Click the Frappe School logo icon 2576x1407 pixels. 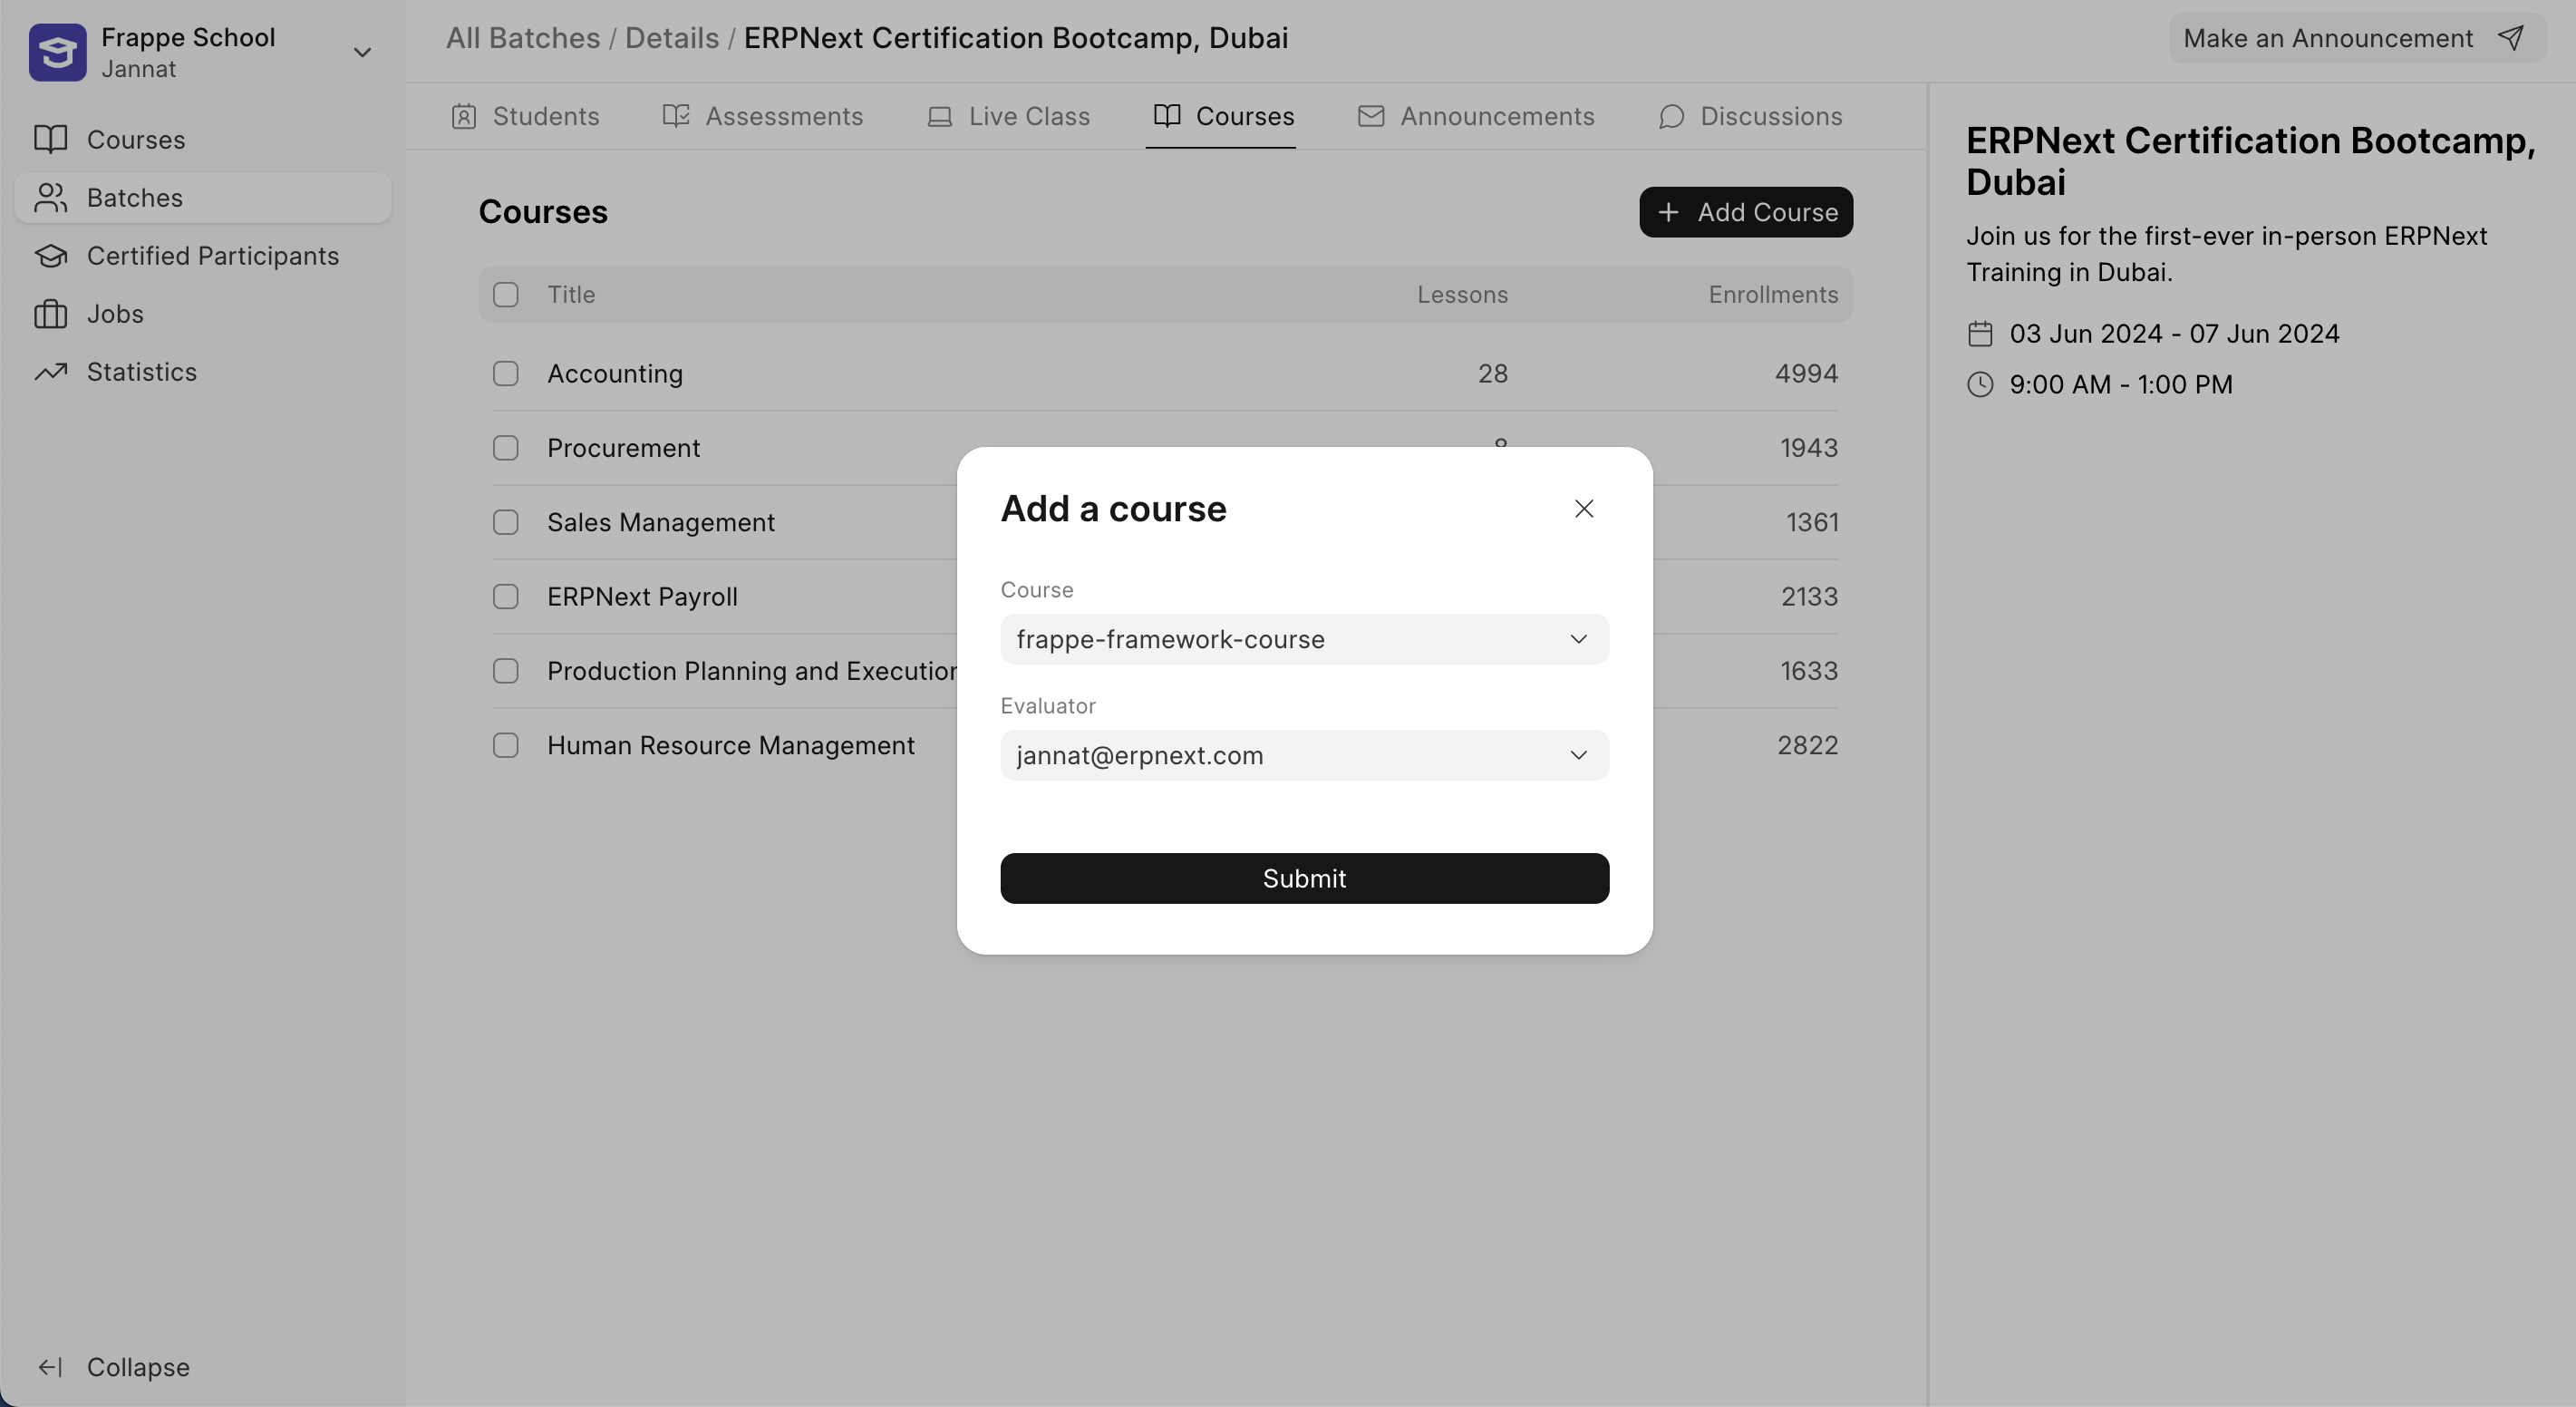coord(57,52)
